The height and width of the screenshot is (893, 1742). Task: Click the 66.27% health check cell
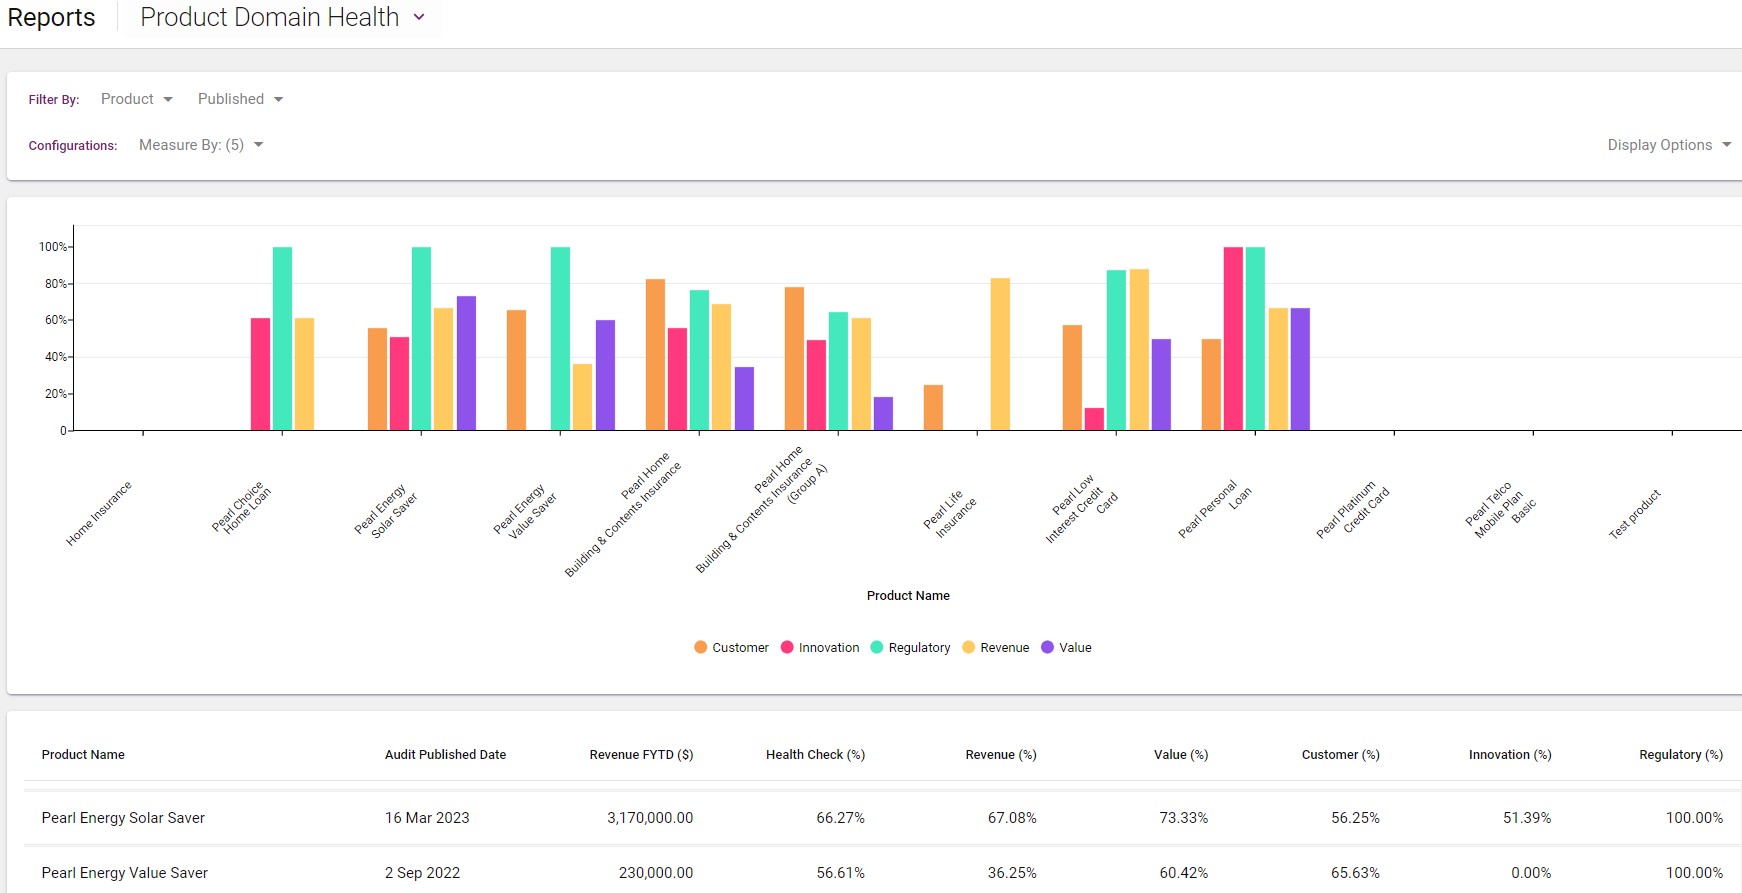coord(840,818)
